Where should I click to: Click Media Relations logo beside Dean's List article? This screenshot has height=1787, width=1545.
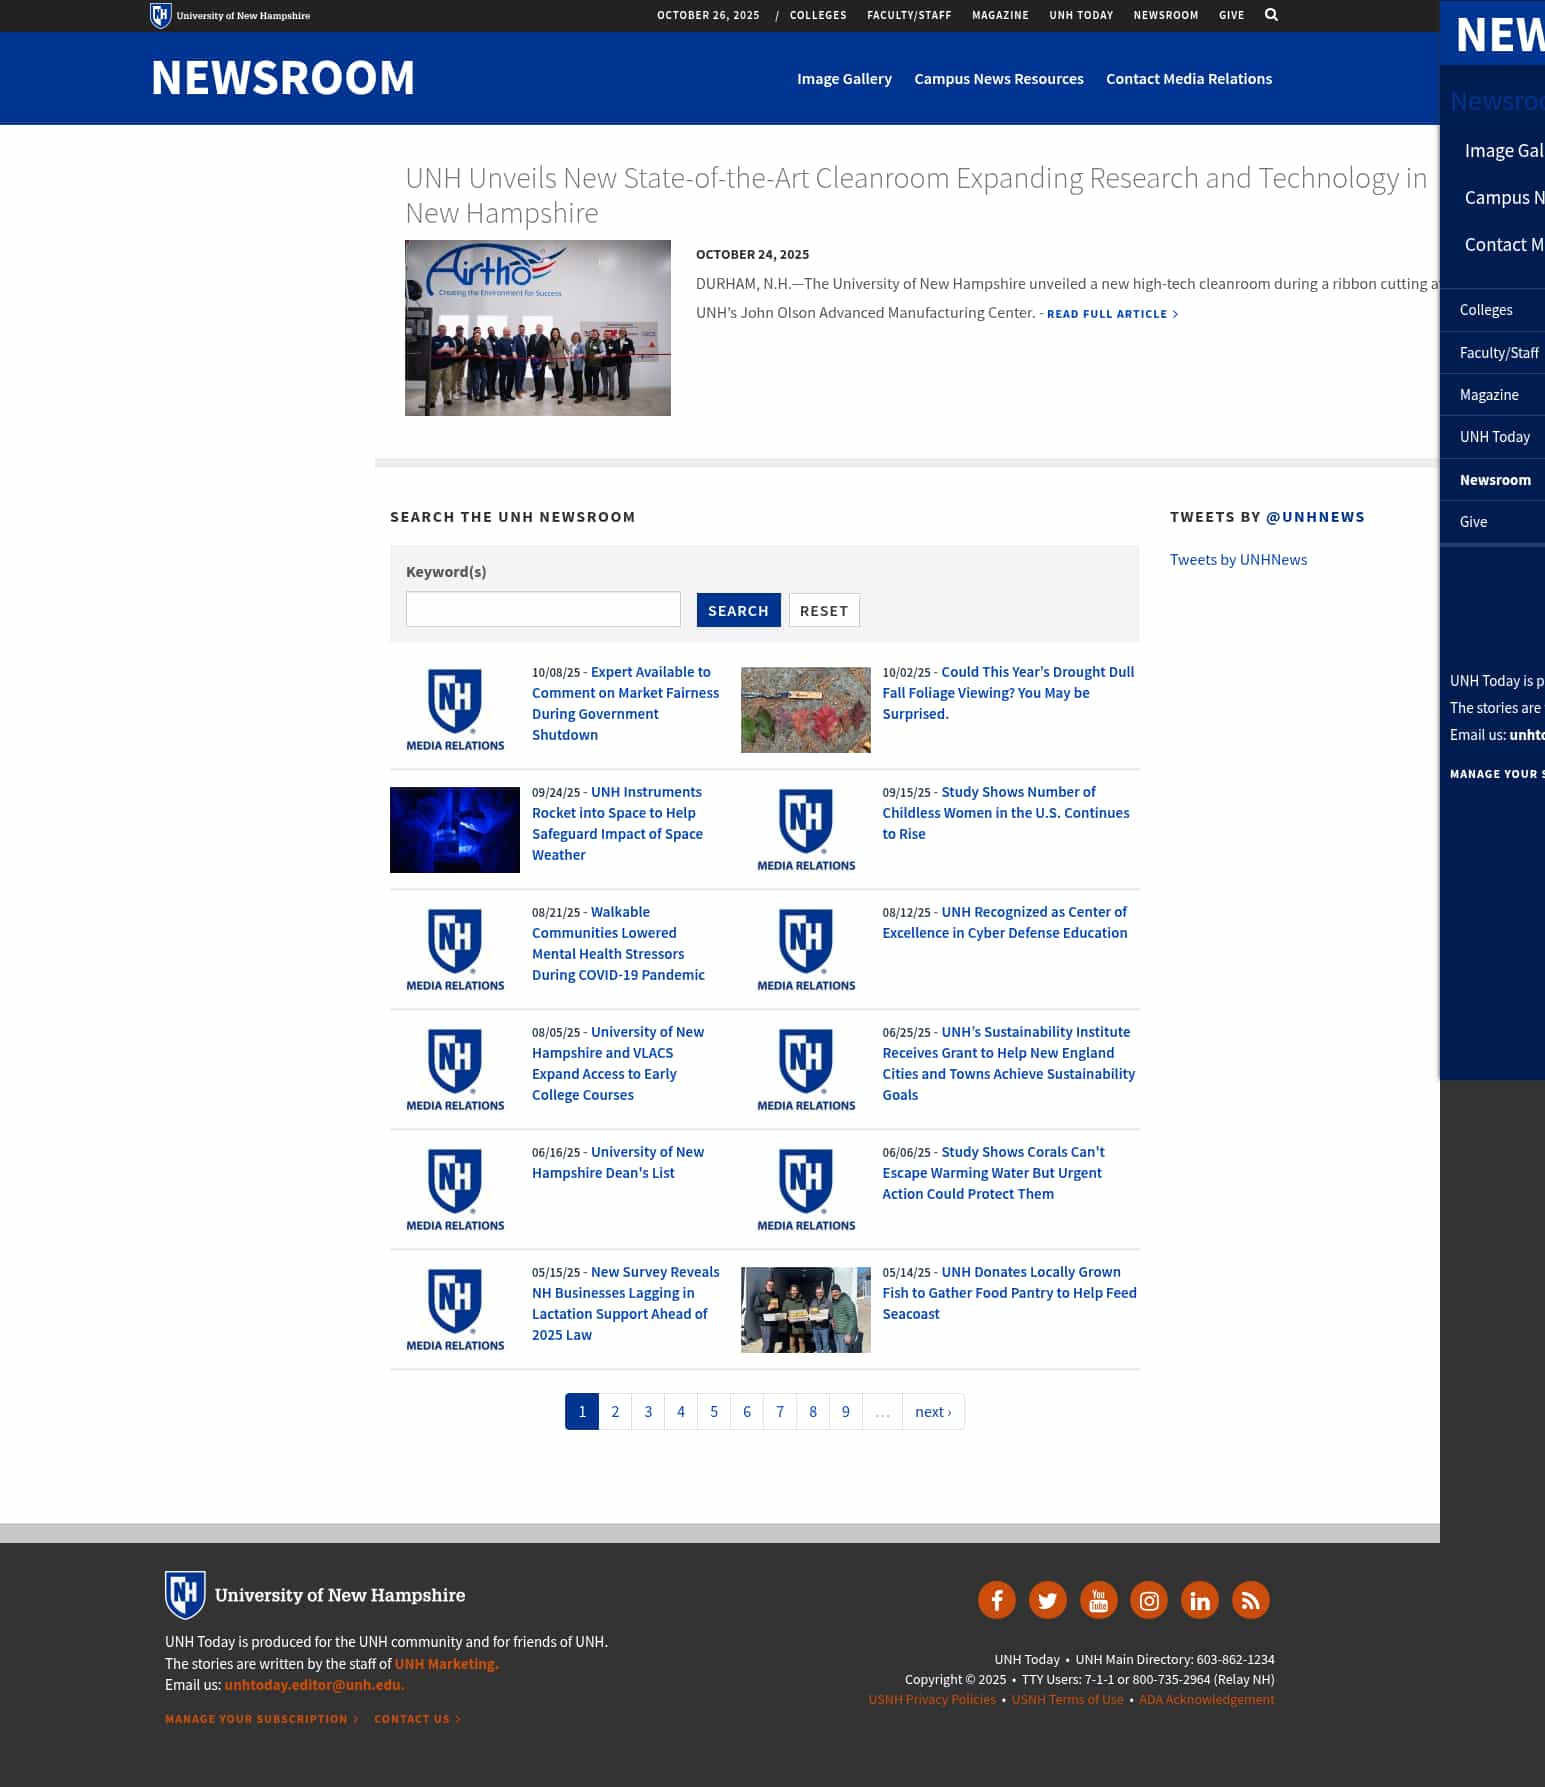tap(455, 1190)
